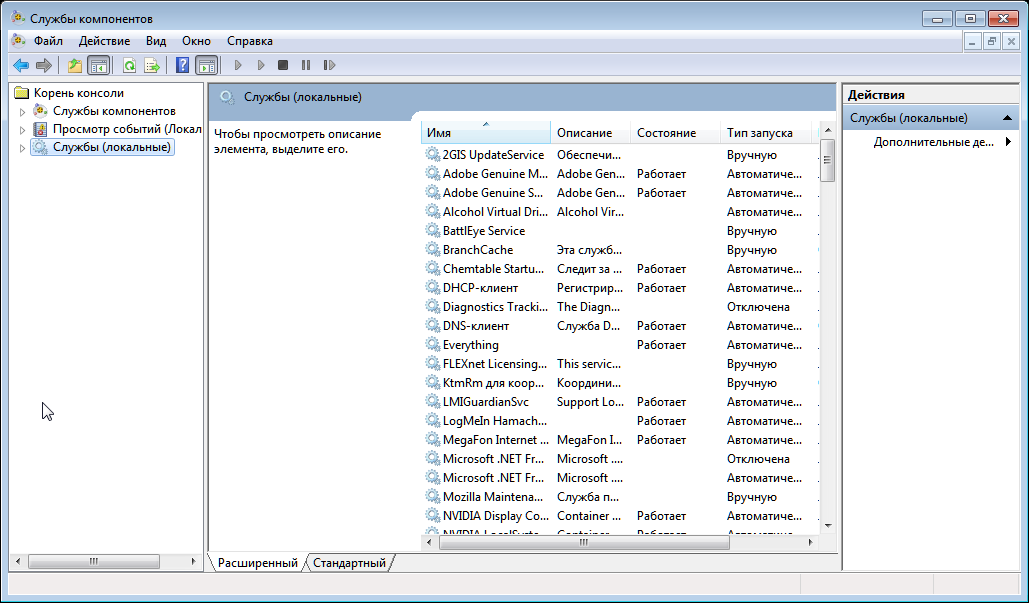Click services list horizontal scrollbar left arrow
Screen dimensions: 1029x603
click(429, 543)
